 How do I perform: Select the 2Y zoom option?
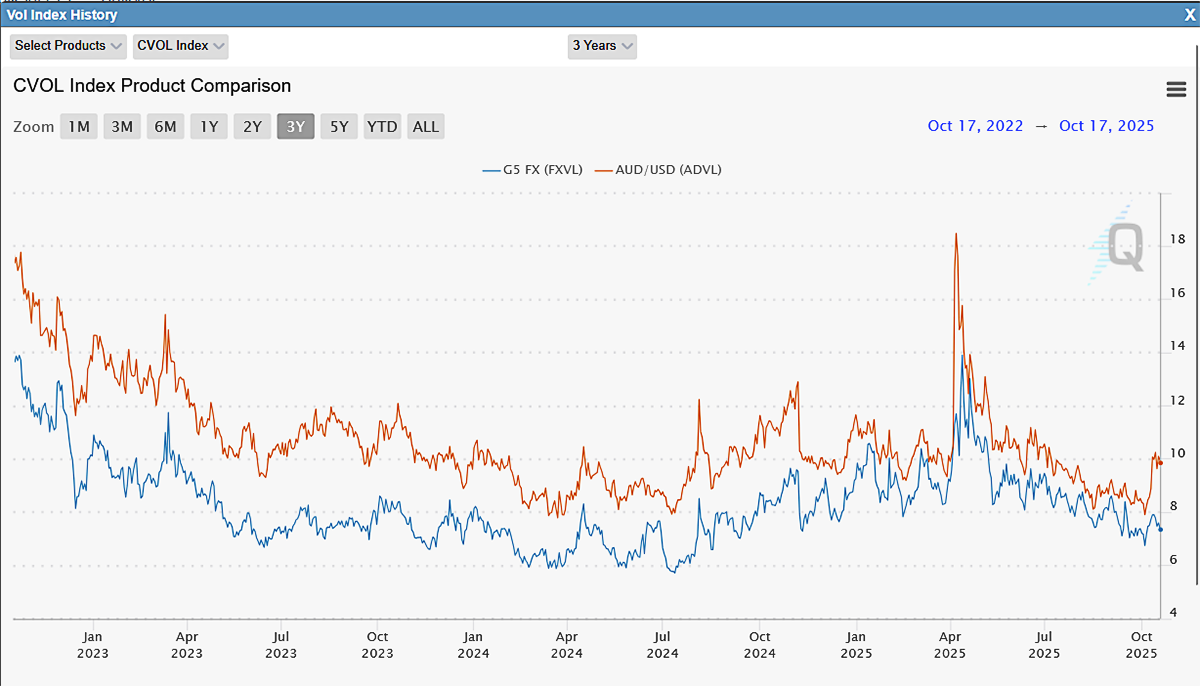coord(251,126)
